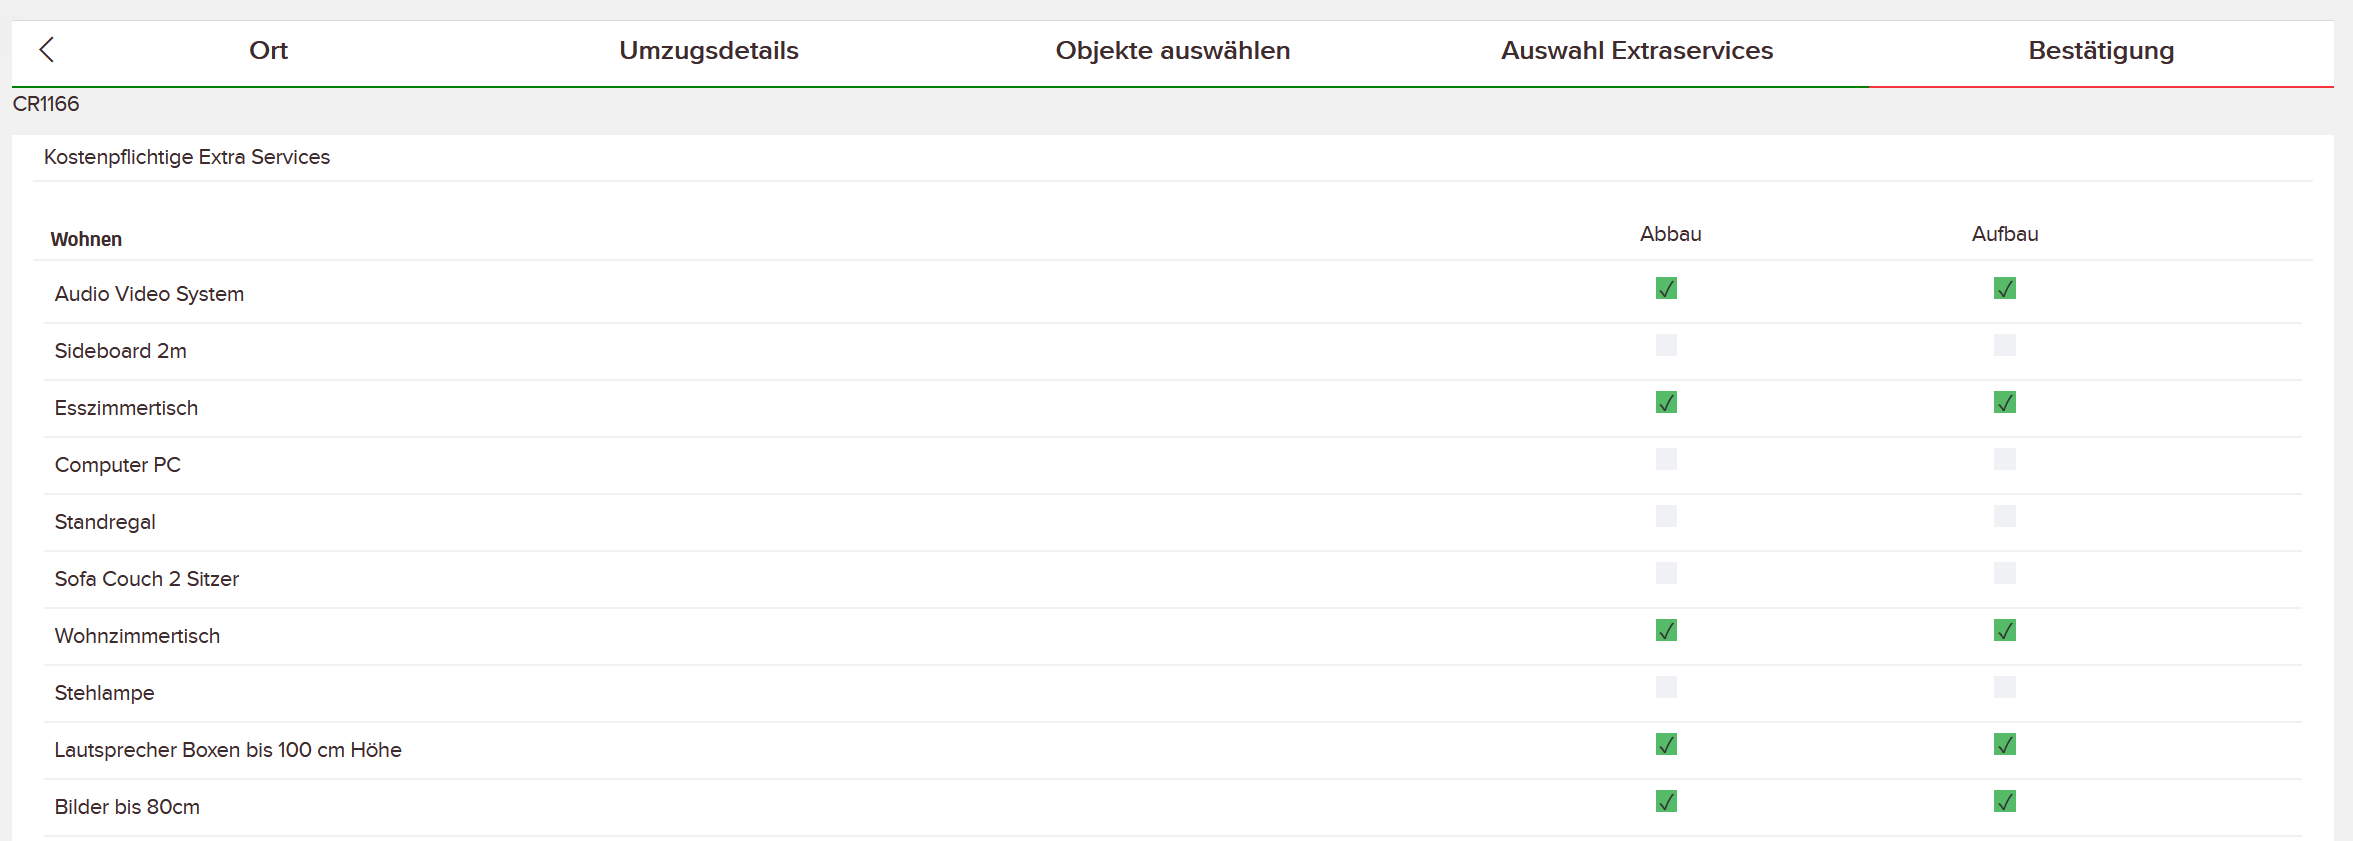2353x841 pixels.
Task: Enable Aufbau for Sofa Couch 2 Sitzer
Action: (2005, 573)
